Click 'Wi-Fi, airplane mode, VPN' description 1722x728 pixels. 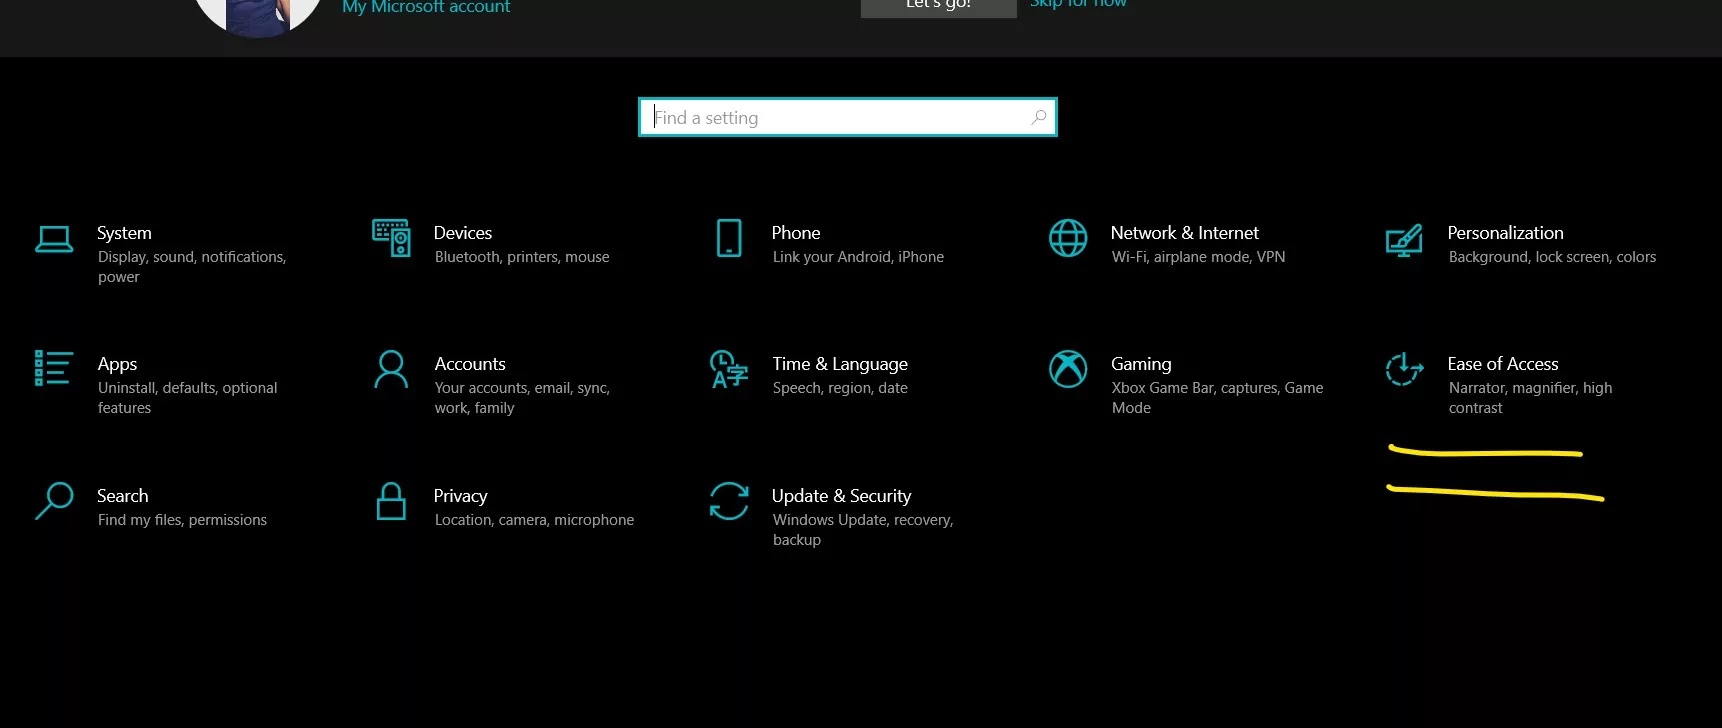tap(1198, 257)
